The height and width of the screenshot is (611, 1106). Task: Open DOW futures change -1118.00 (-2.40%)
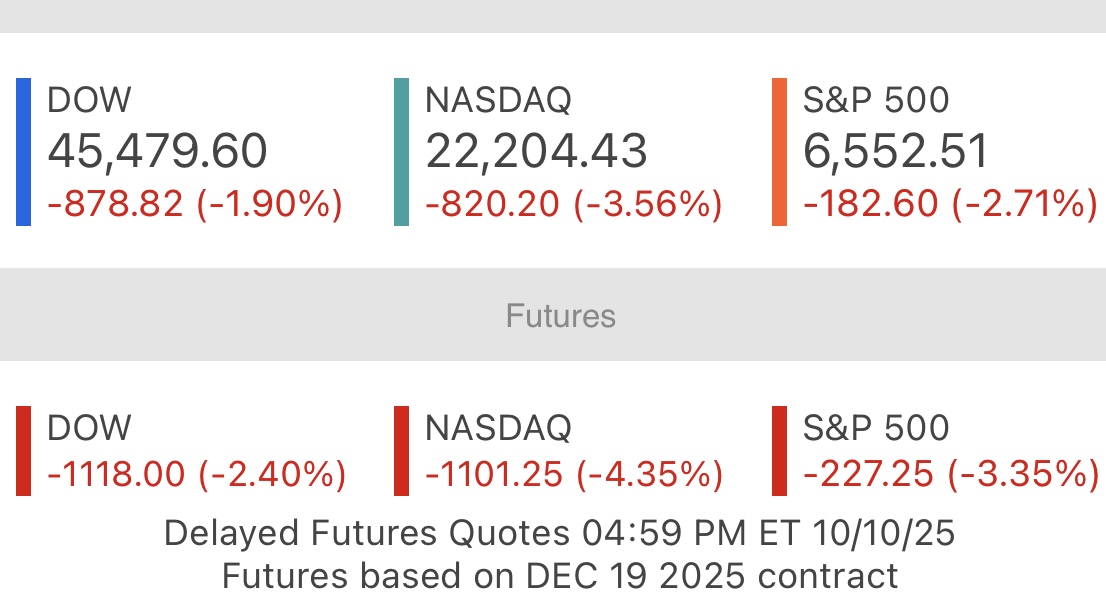[x=197, y=474]
